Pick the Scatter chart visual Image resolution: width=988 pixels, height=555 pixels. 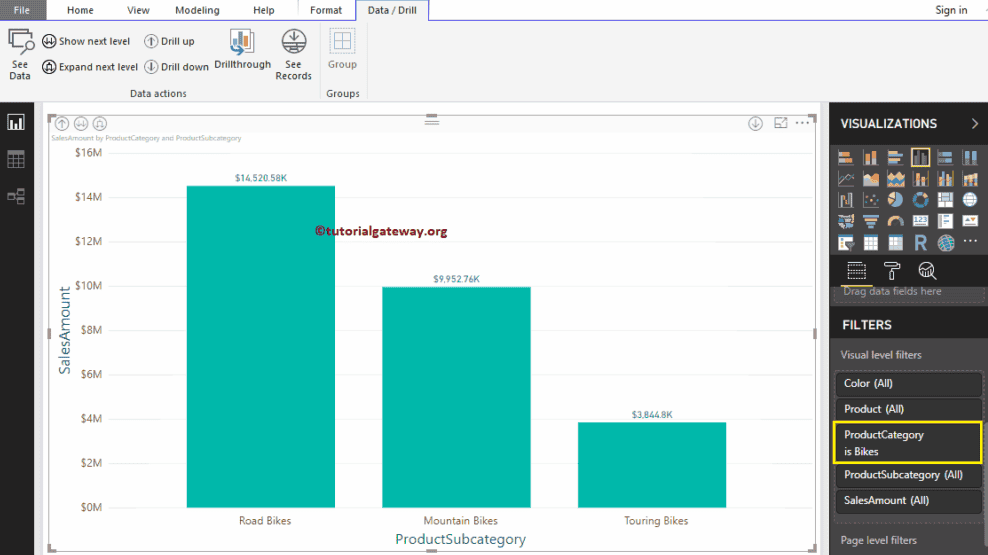[x=870, y=200]
